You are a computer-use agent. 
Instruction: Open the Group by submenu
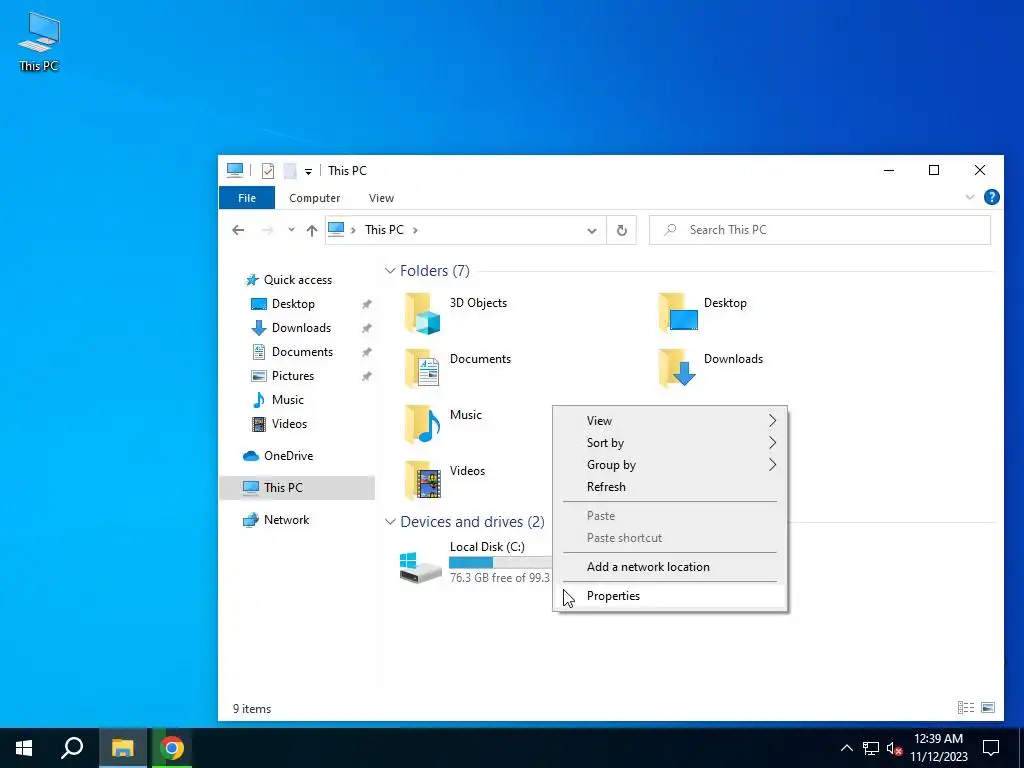coord(670,465)
